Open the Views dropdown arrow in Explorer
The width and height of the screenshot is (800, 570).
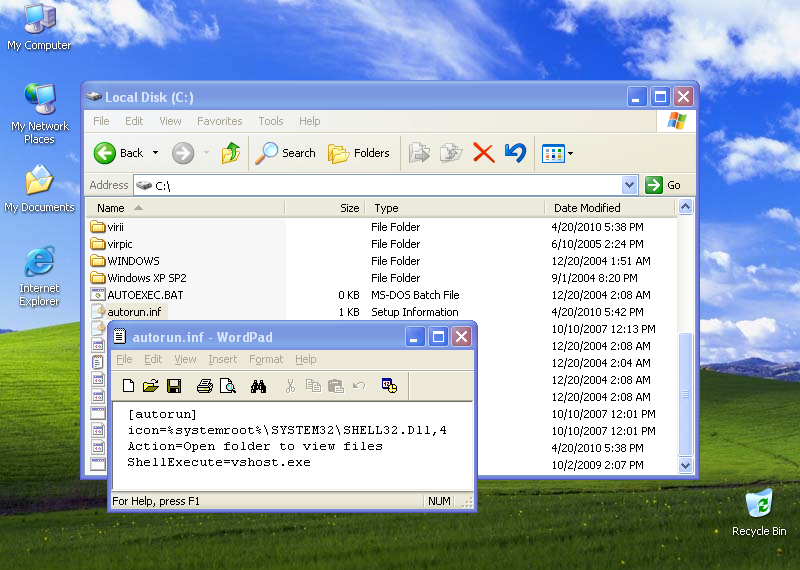[x=570, y=153]
